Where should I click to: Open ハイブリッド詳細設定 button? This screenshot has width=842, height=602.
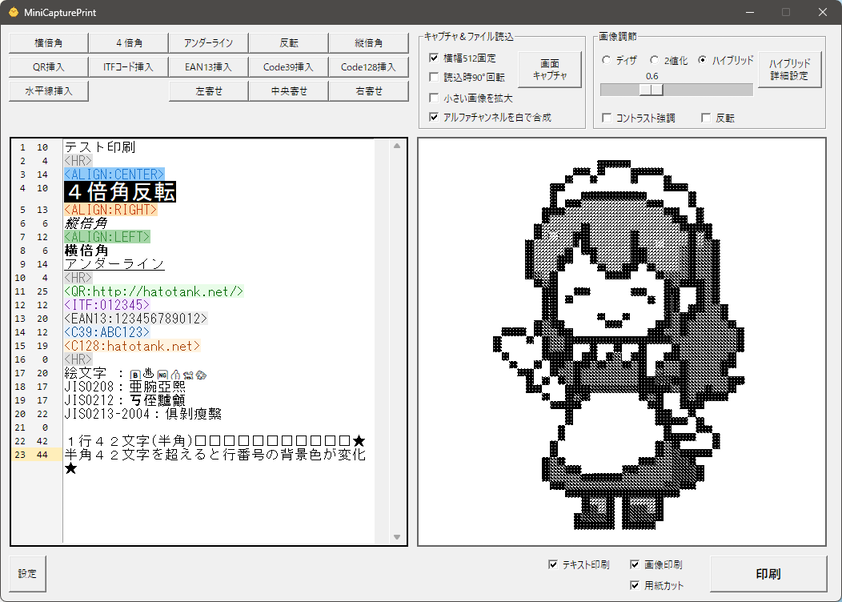pos(789,69)
